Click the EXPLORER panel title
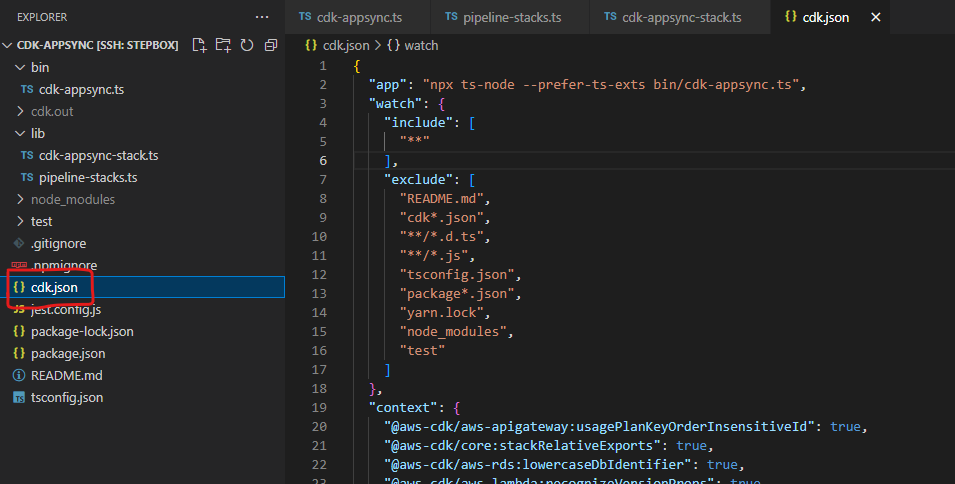Image resolution: width=955 pixels, height=484 pixels. pyautogui.click(x=42, y=17)
